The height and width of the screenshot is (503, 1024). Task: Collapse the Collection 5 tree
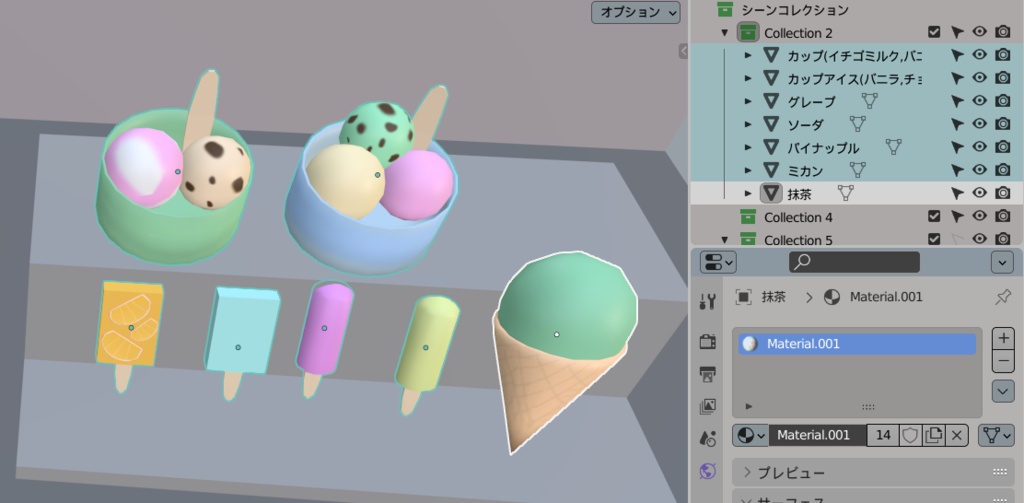pyautogui.click(x=724, y=240)
